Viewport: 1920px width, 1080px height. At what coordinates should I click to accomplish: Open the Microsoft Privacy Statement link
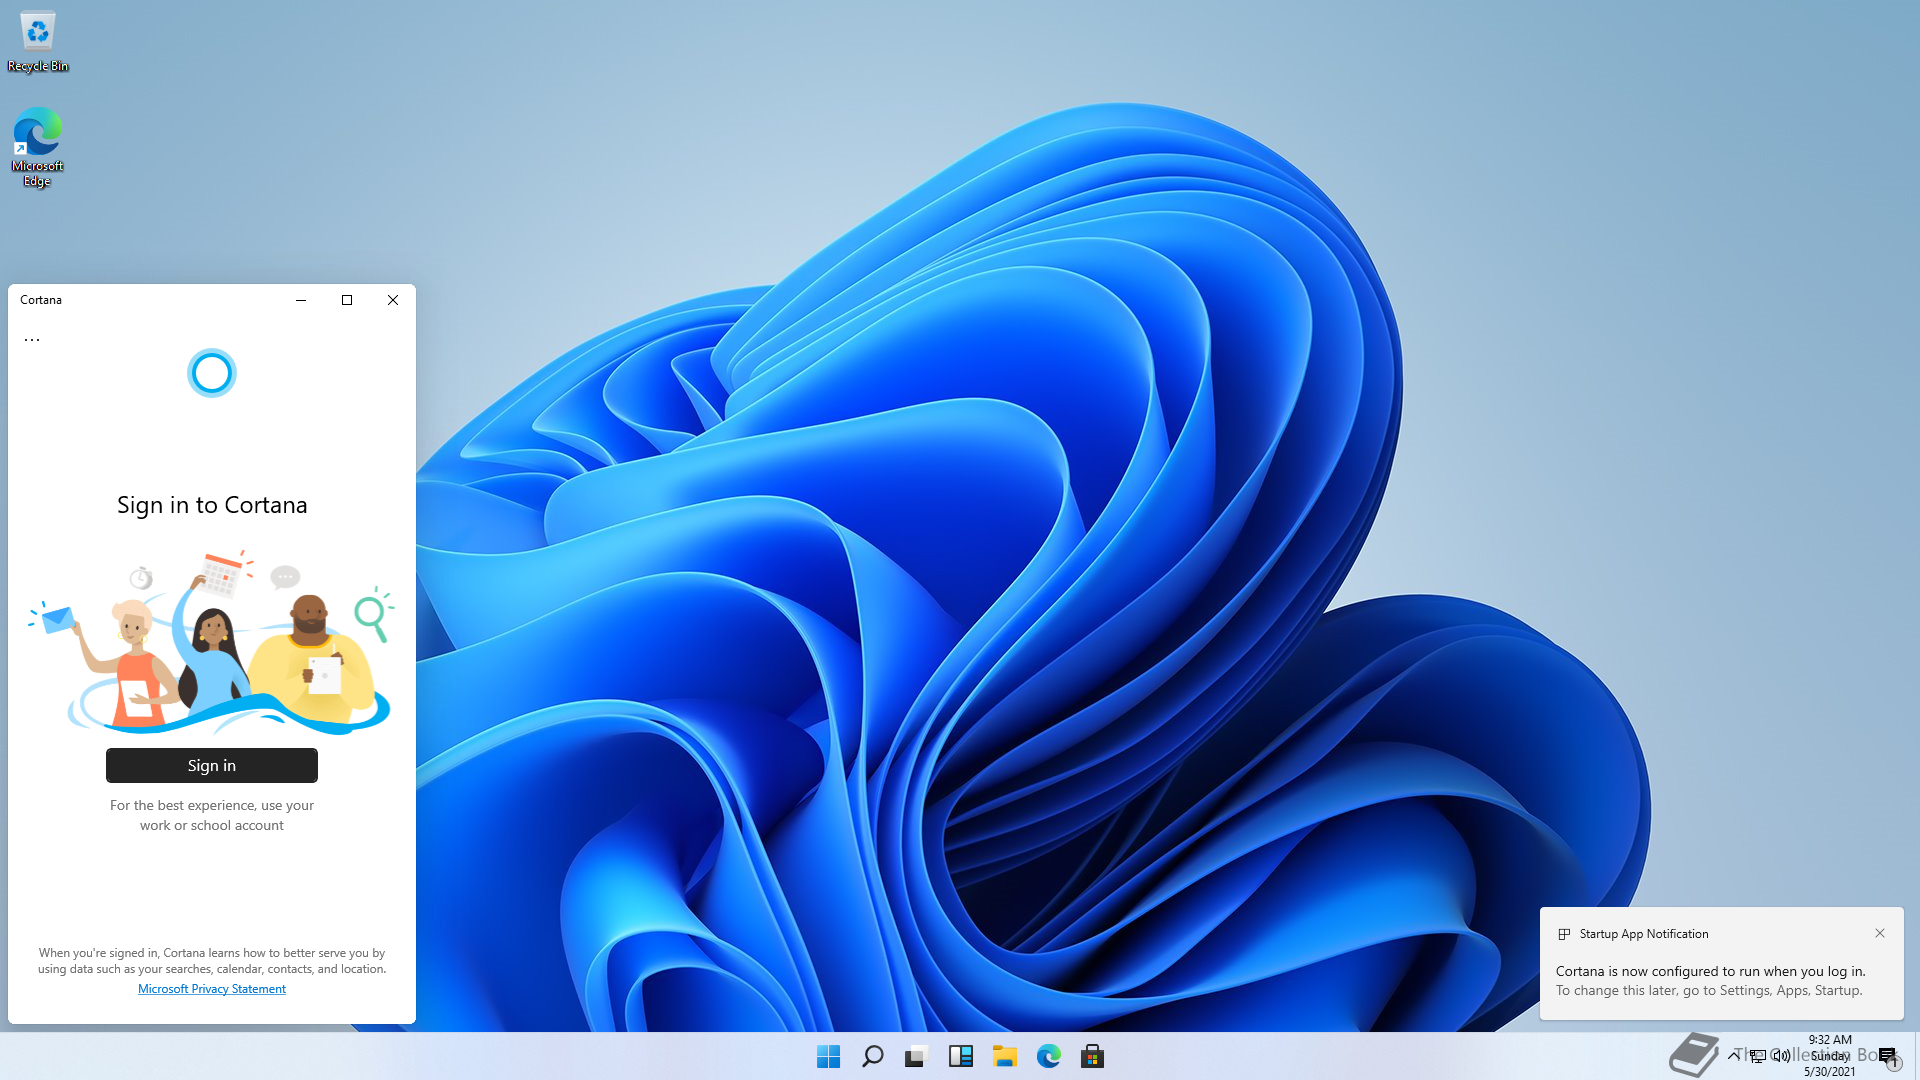coord(212,989)
